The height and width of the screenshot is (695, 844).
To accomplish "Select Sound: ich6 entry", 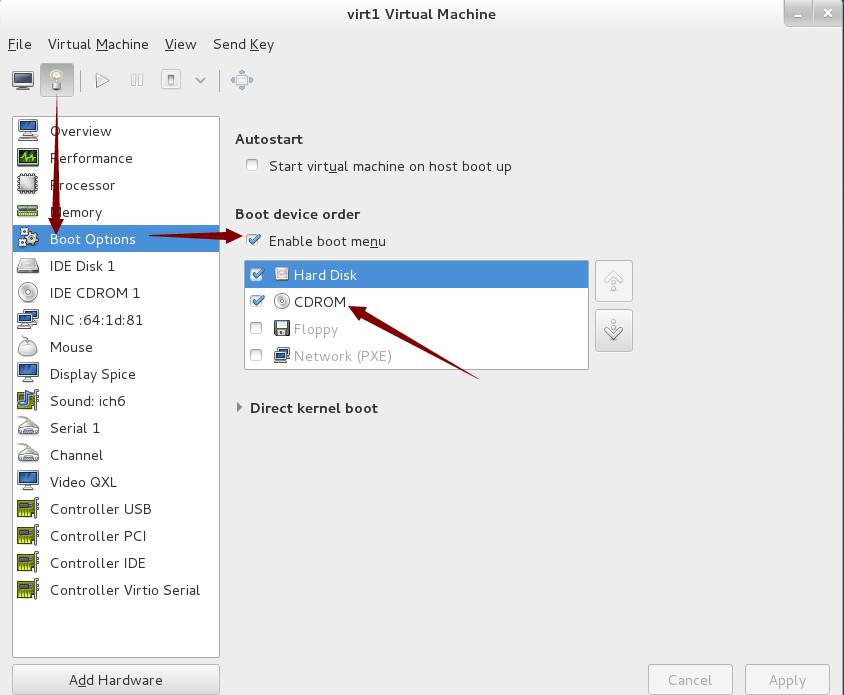I will tap(116, 401).
